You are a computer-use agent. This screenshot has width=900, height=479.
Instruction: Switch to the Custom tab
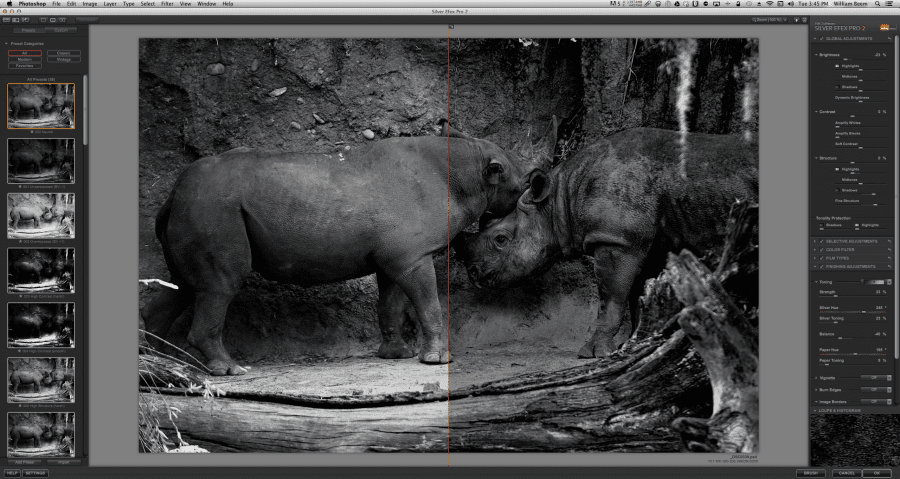coord(60,30)
